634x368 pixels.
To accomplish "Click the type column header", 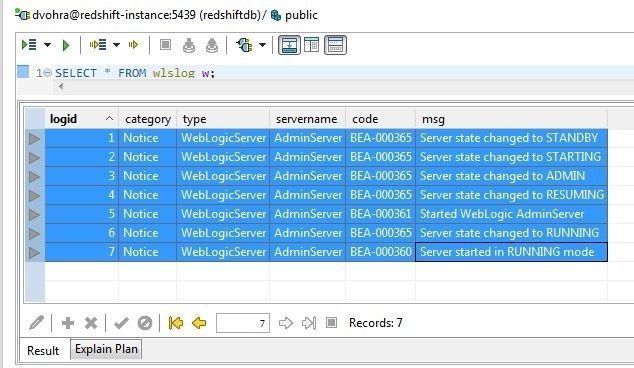I will pyautogui.click(x=223, y=119).
